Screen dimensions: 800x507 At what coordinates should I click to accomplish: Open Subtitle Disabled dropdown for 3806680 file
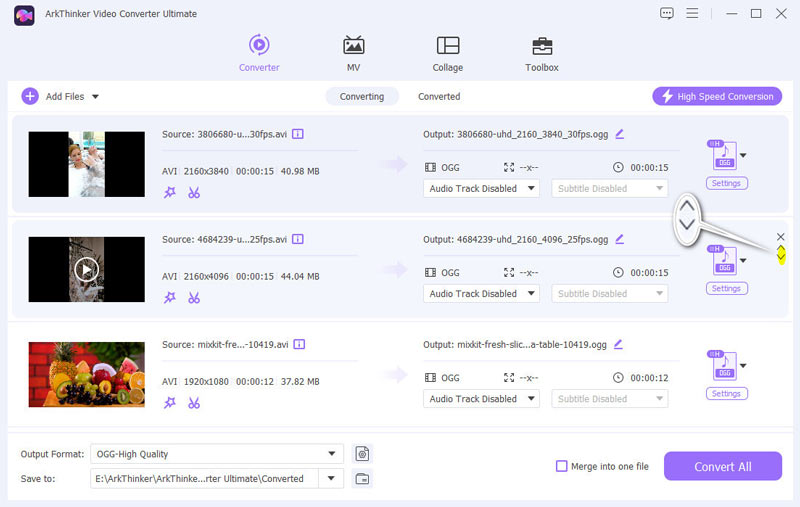[x=610, y=188]
